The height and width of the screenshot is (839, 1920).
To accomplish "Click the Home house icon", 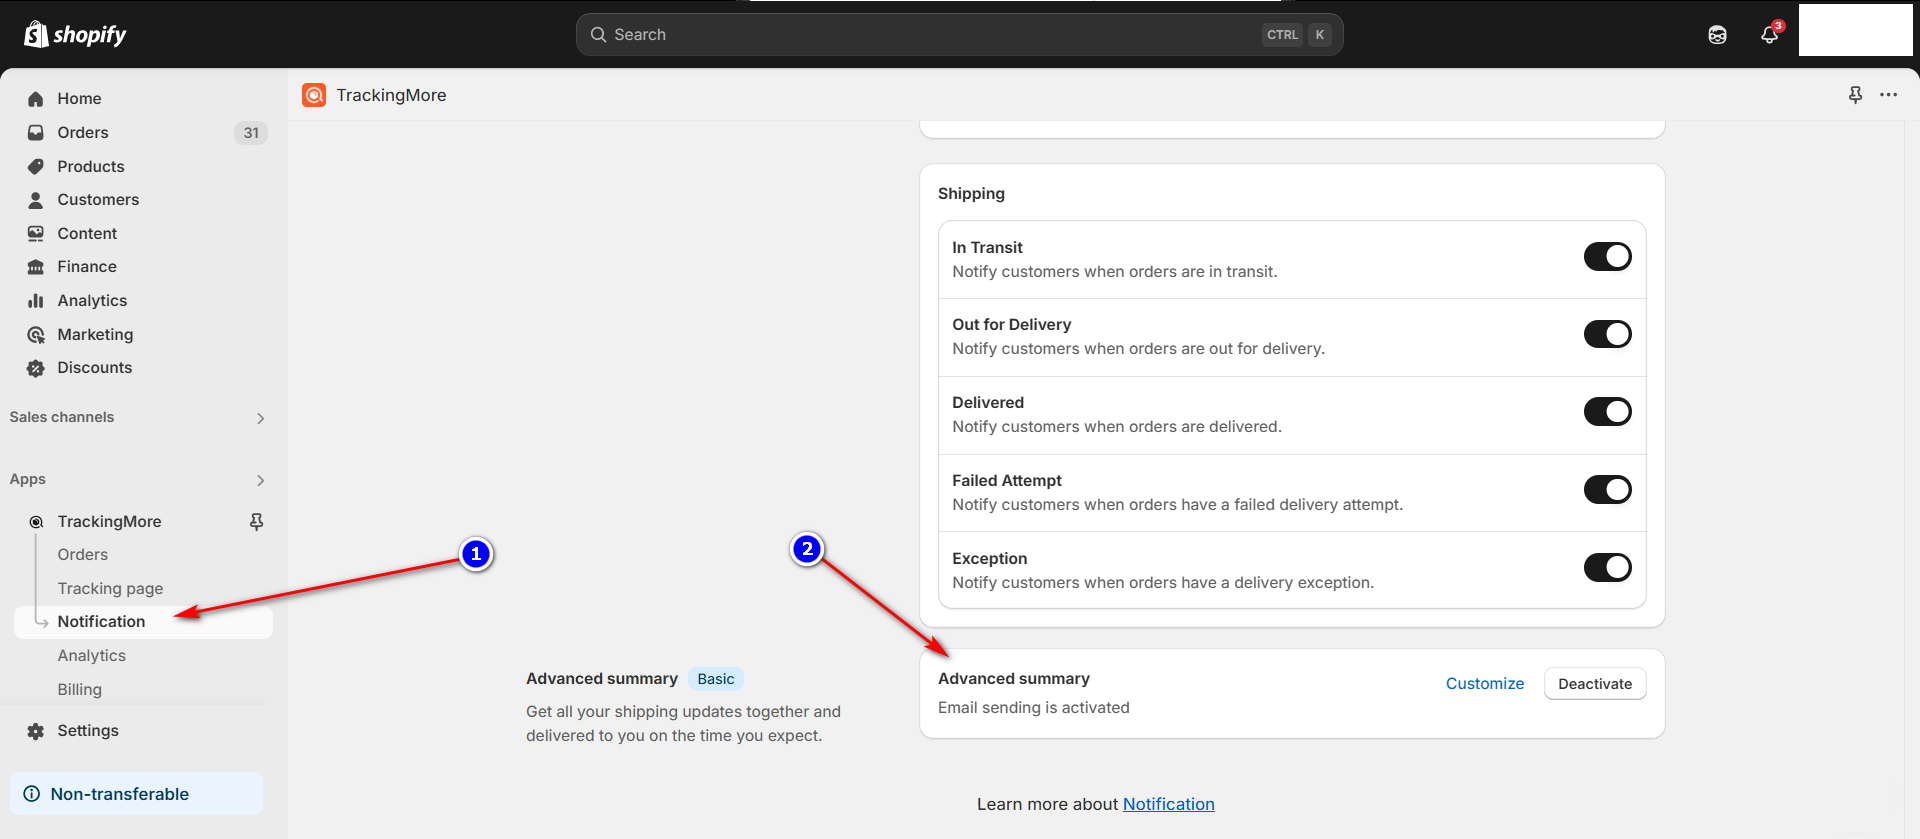I will 36,99.
